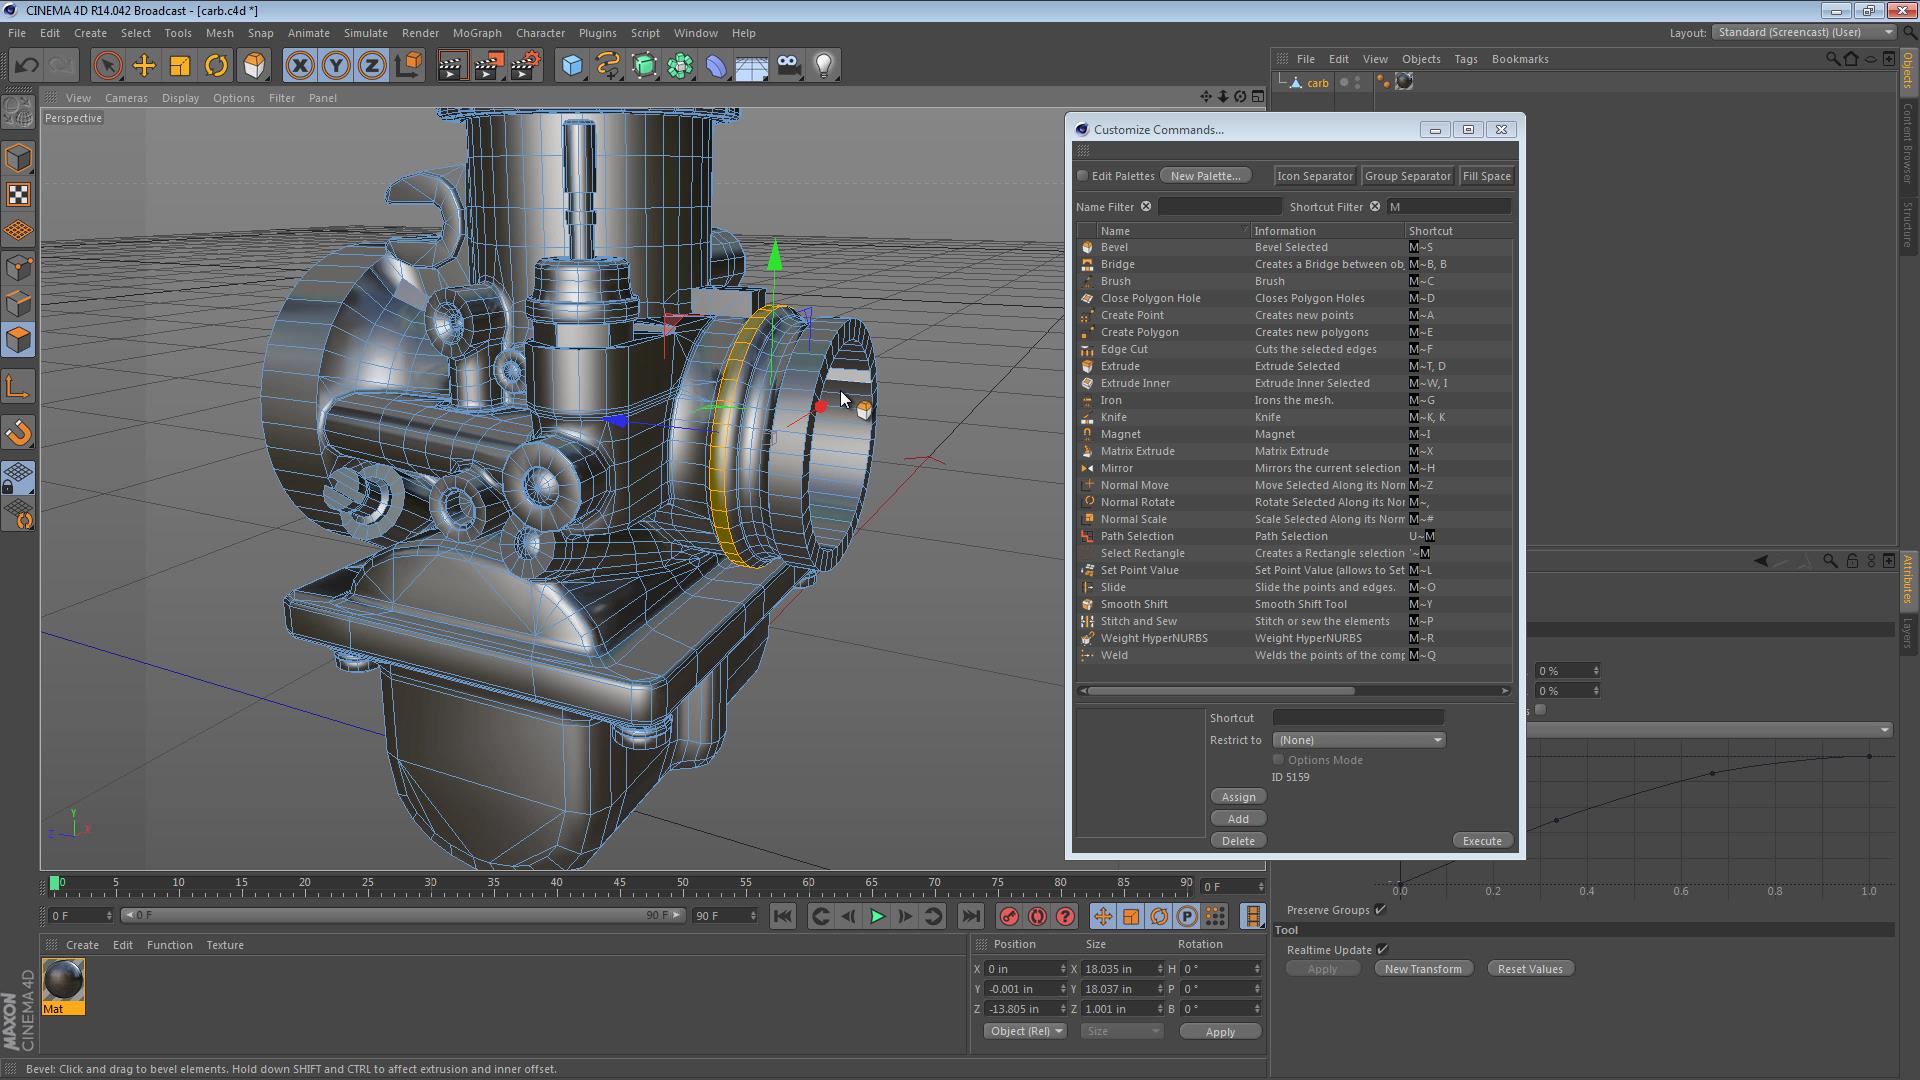1920x1080 pixels.
Task: Open MoGraph menu in menu bar
Action: coord(475,33)
